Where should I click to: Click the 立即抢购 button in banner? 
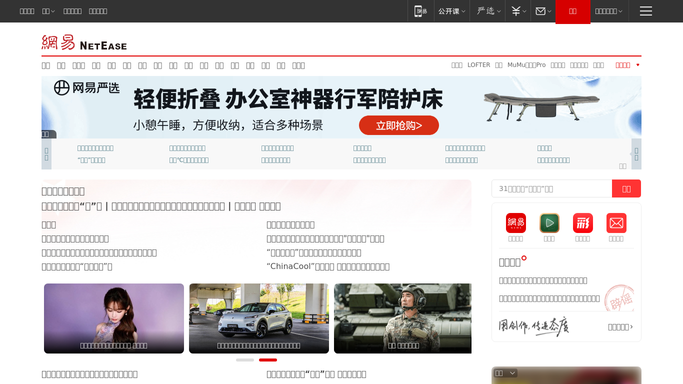pos(399,125)
